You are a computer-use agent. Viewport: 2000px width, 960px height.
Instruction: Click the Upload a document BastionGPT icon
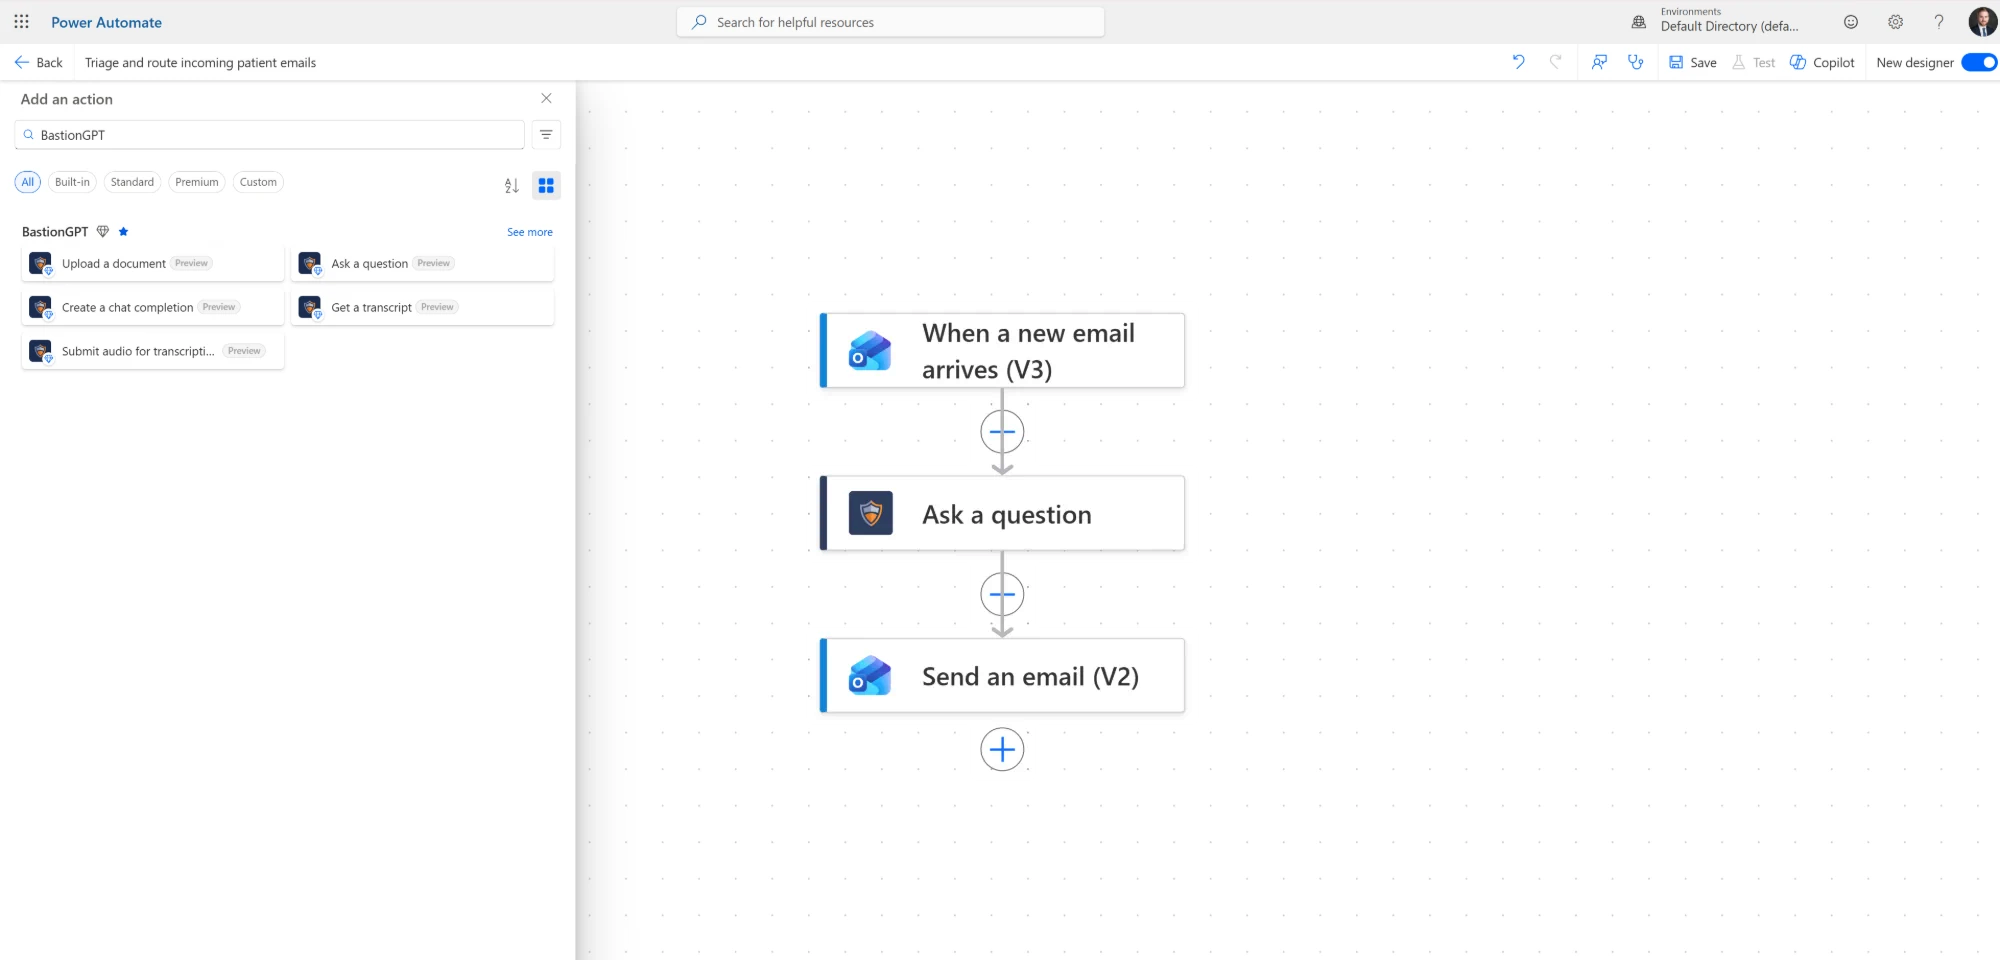41,264
